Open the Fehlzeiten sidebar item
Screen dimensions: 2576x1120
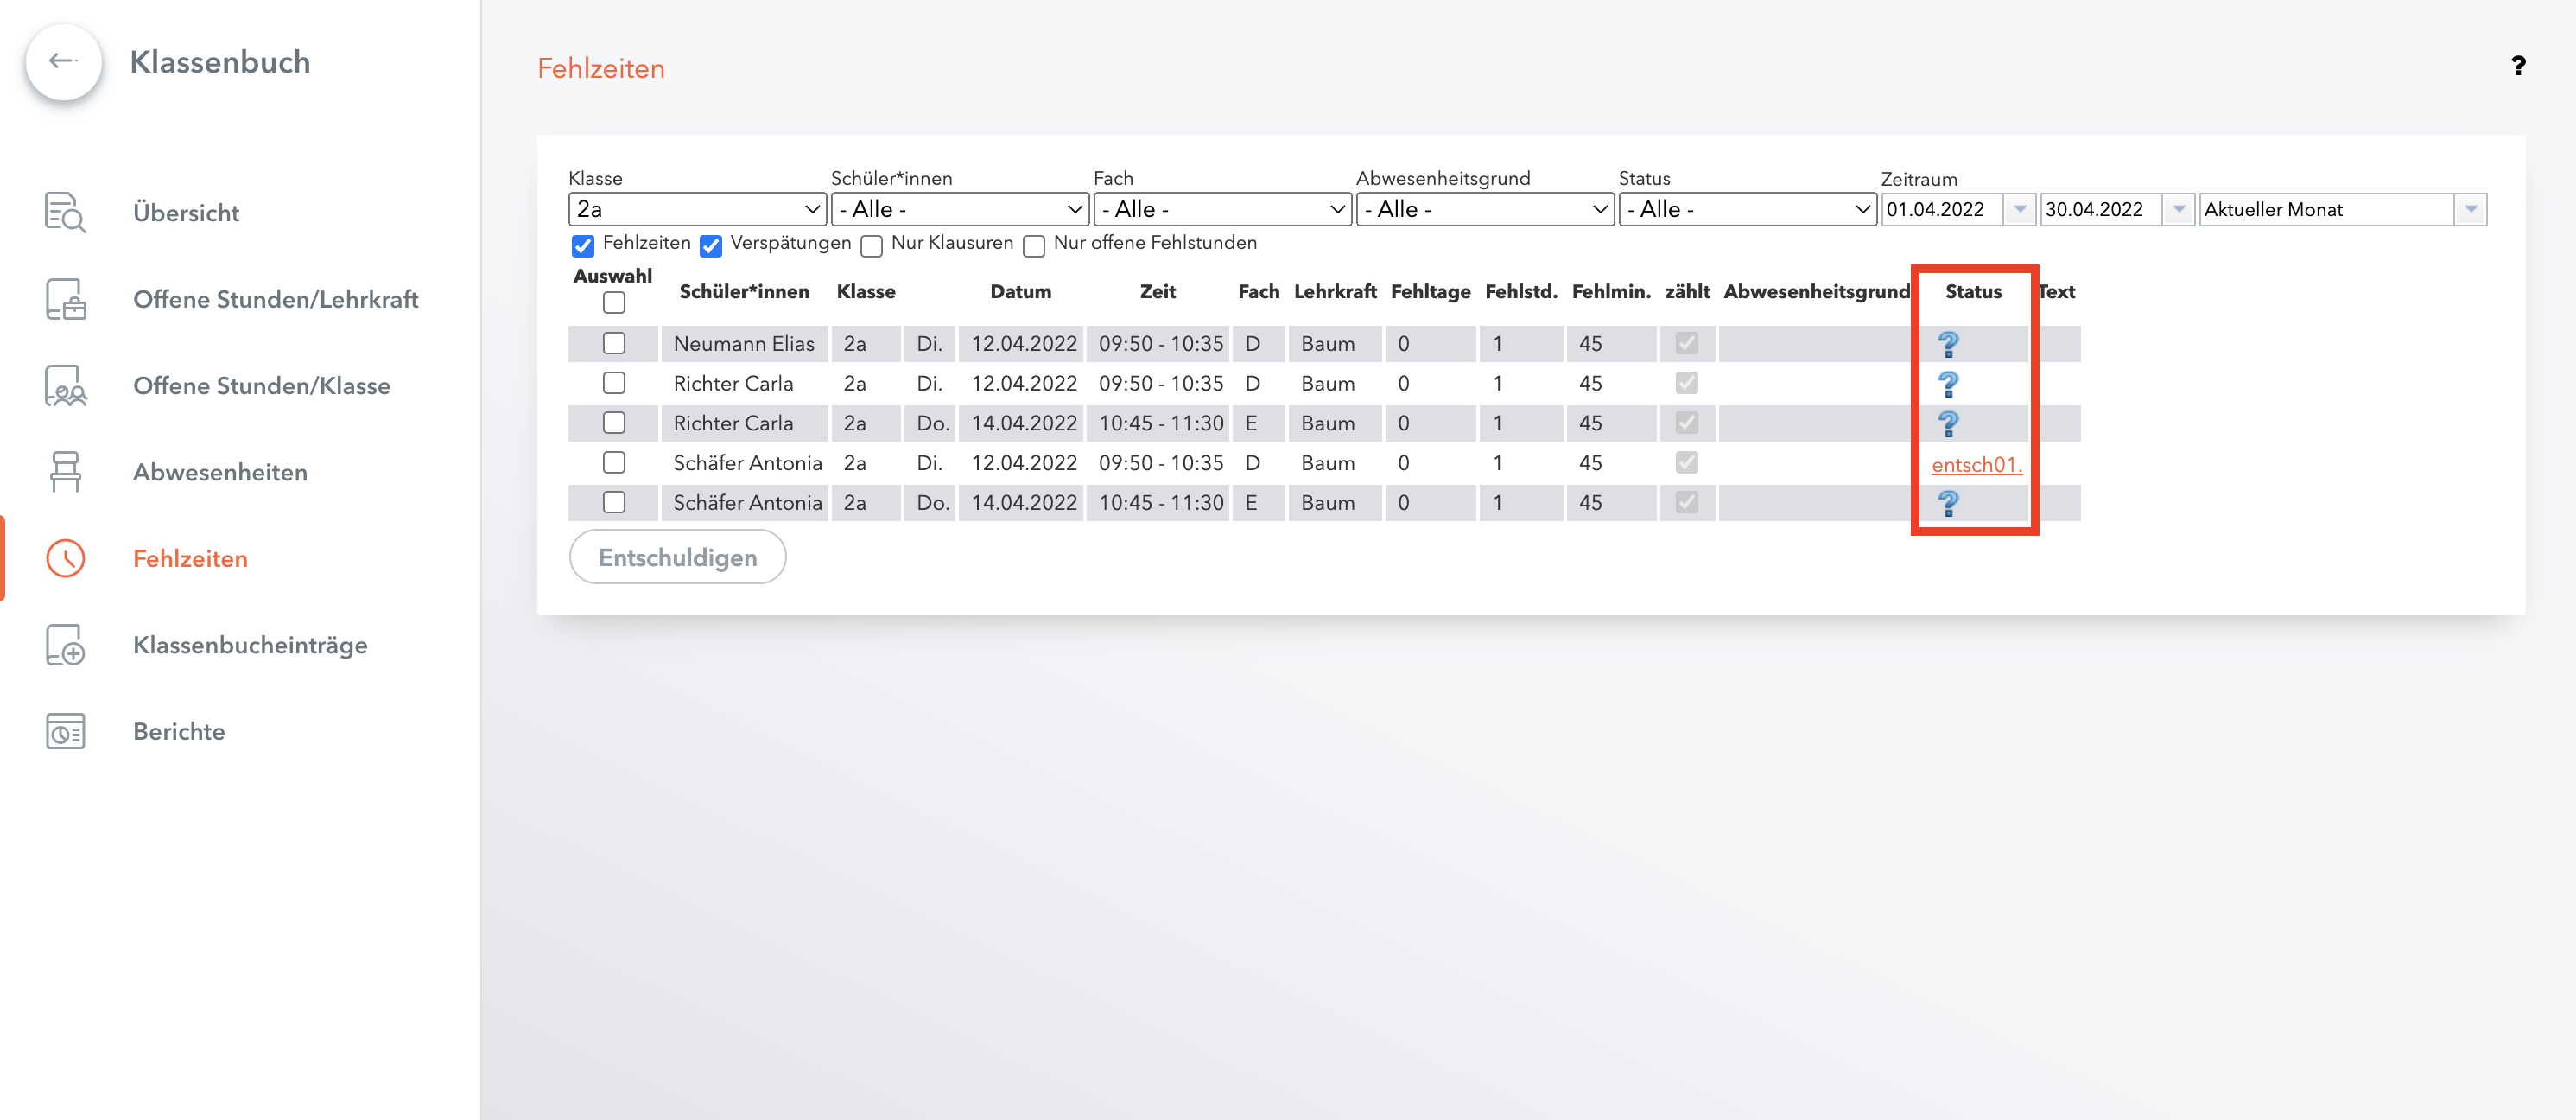tap(190, 558)
